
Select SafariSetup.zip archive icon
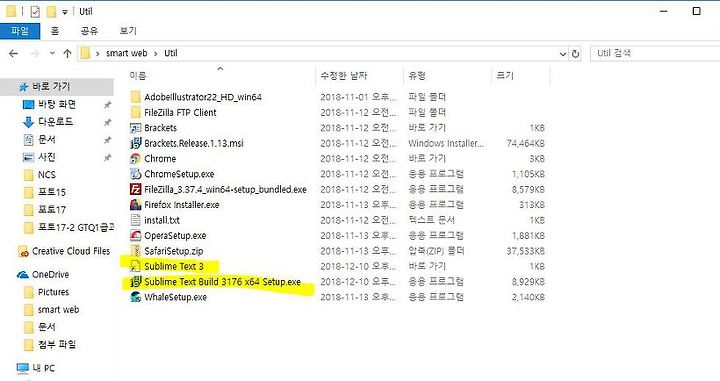pyautogui.click(x=135, y=251)
